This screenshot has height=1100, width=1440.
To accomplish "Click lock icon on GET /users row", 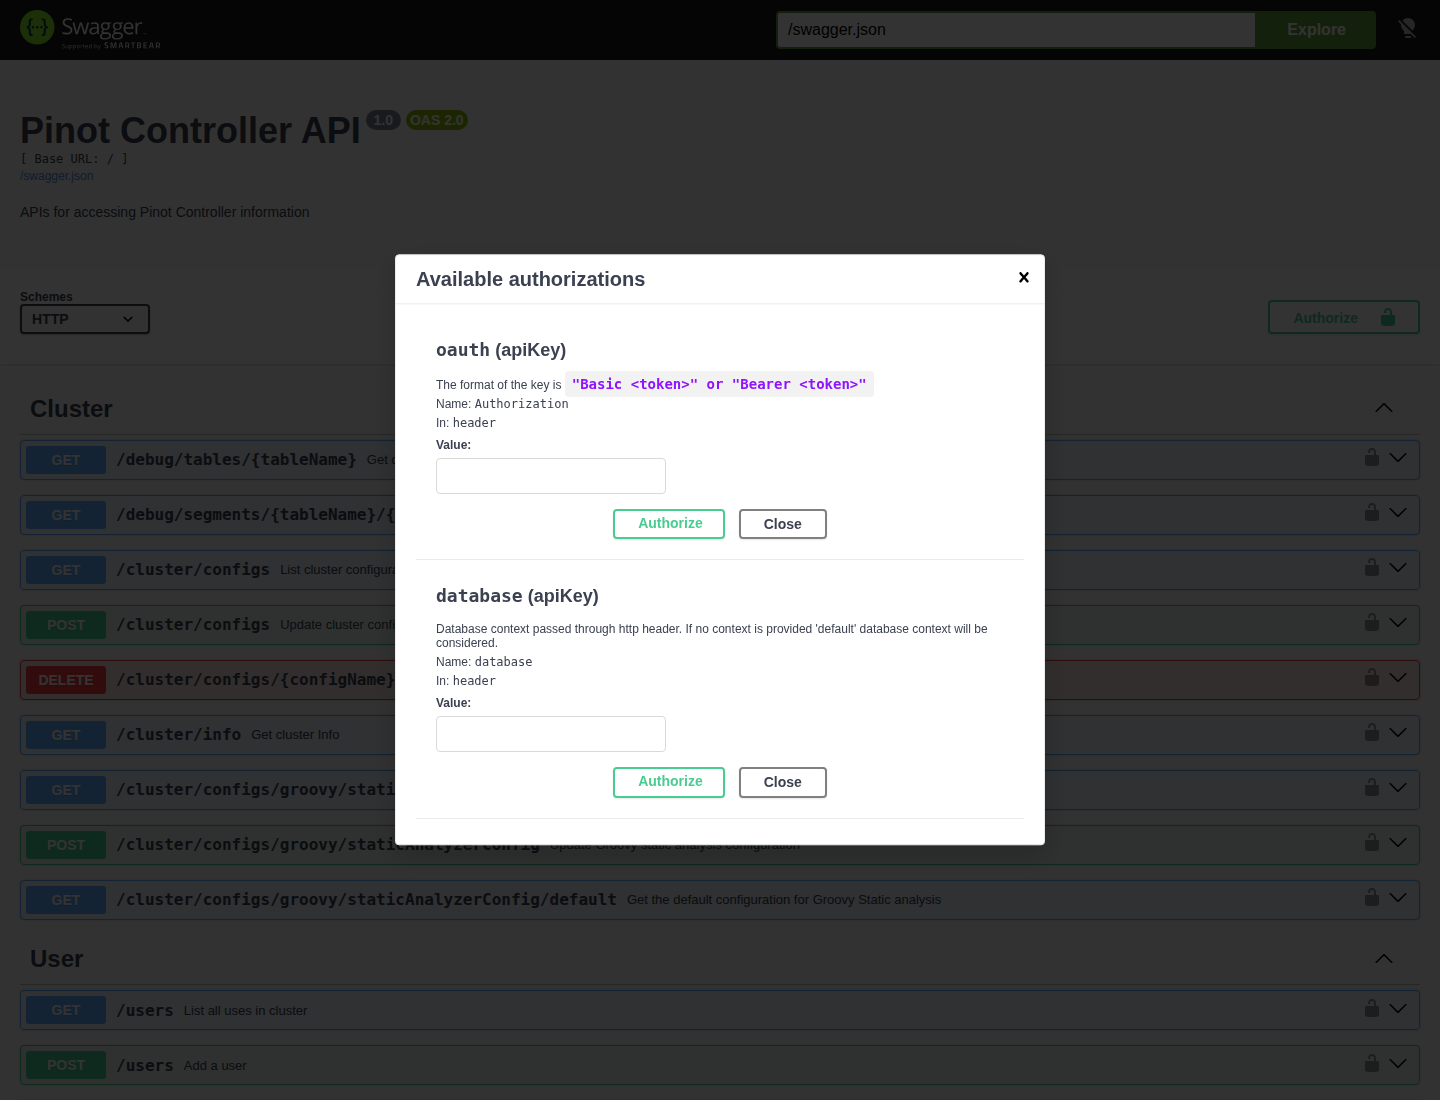I will coord(1372,1008).
